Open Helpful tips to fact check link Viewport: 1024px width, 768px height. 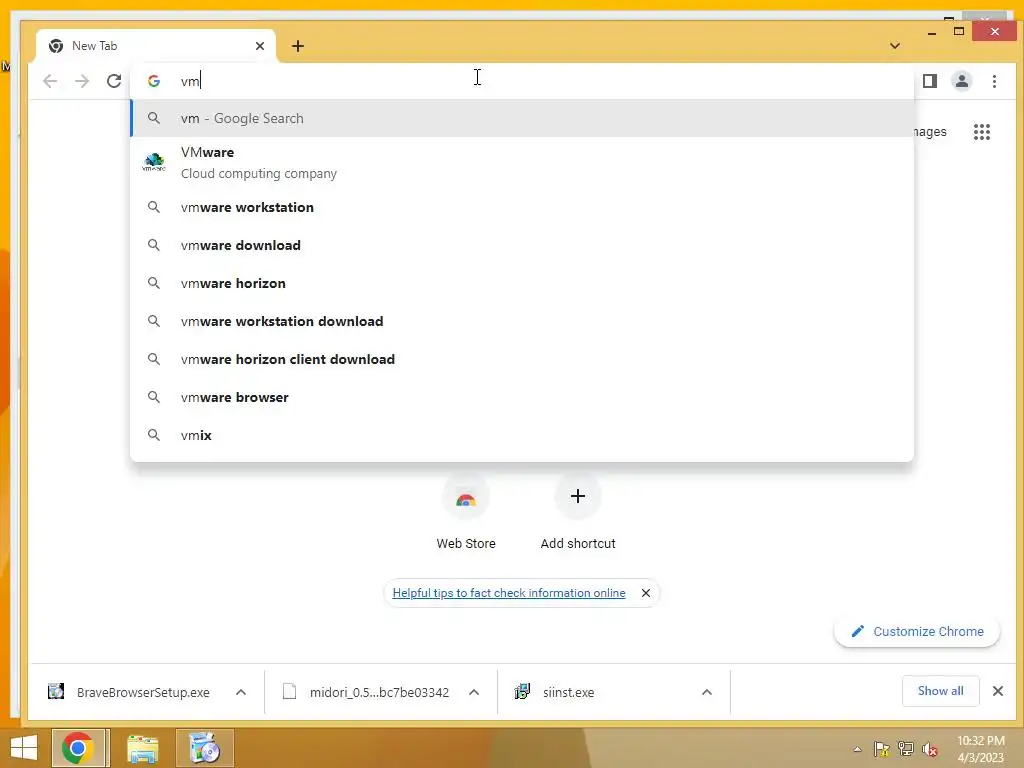point(509,593)
